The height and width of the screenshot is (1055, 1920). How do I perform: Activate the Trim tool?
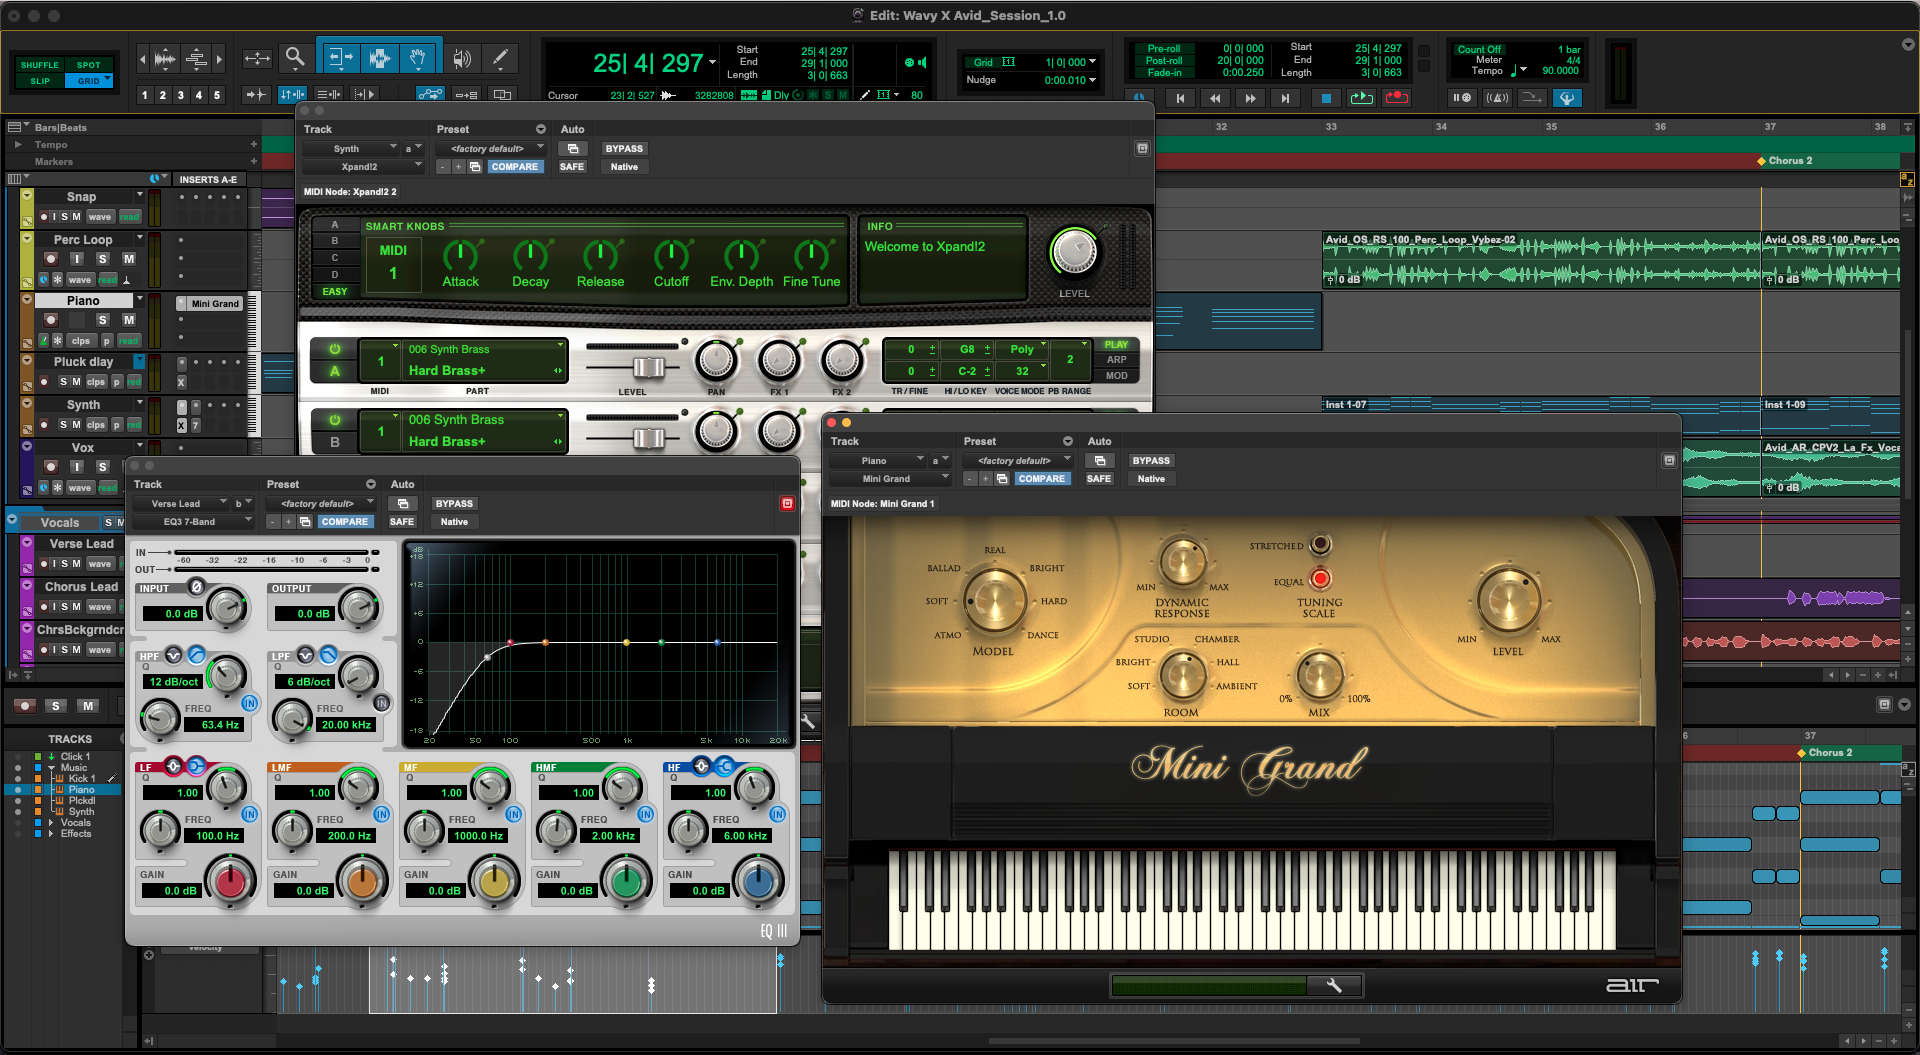[x=340, y=58]
